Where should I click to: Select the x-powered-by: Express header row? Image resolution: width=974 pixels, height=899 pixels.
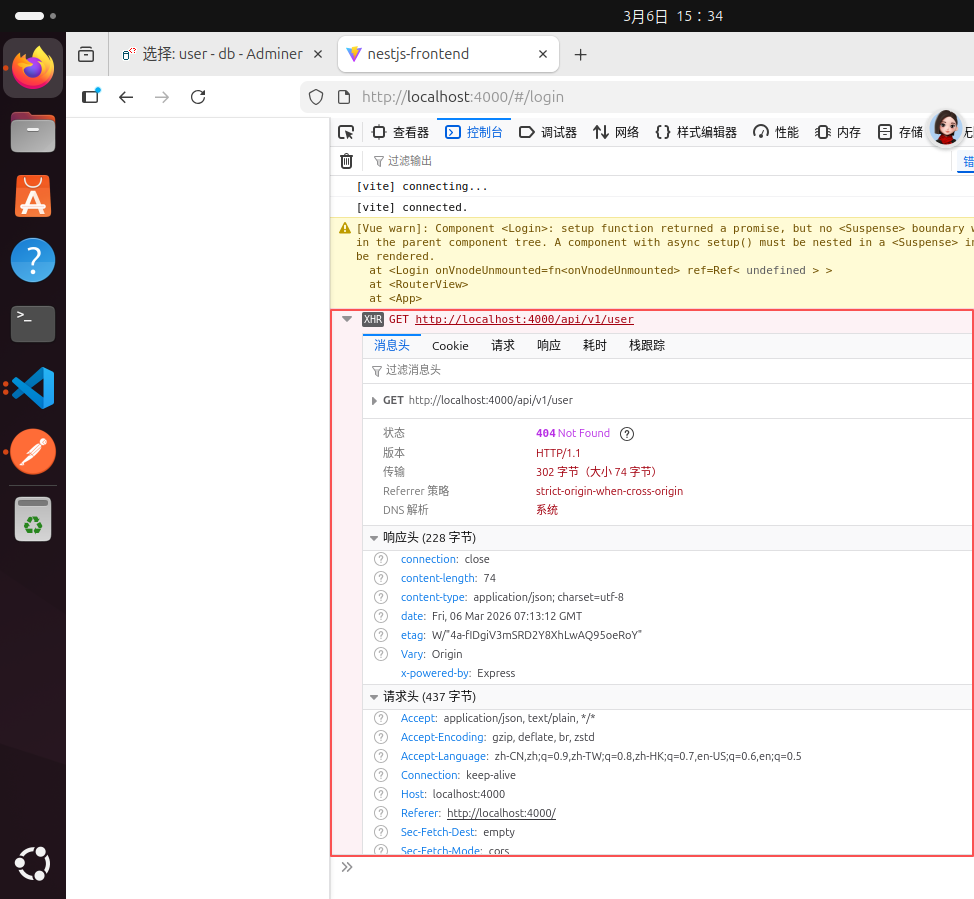click(668, 673)
